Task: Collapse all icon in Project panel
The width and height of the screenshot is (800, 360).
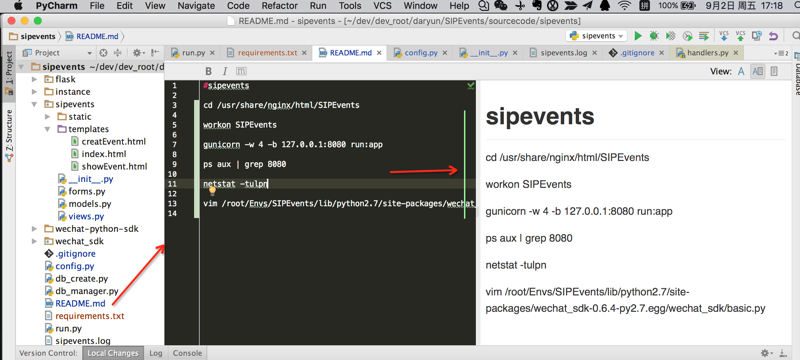Action: 118,53
